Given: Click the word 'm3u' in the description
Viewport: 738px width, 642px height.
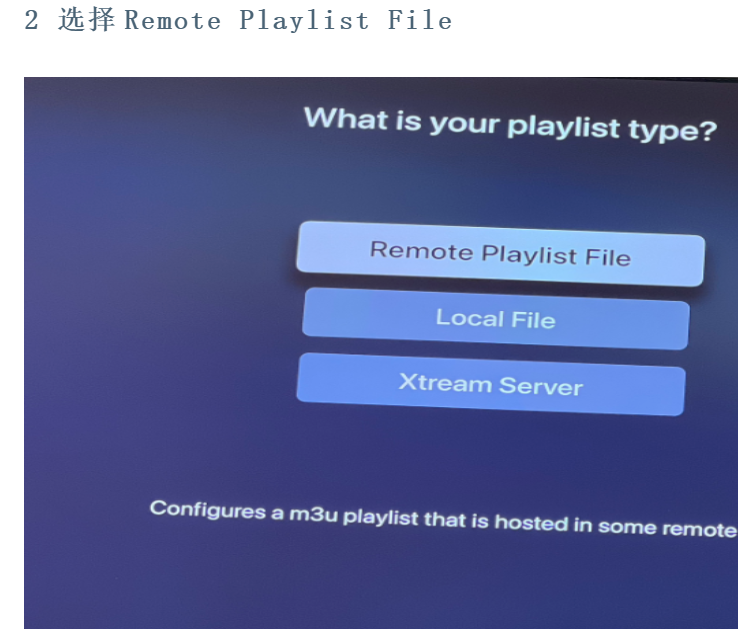Looking at the screenshot, I should (x=313, y=513).
